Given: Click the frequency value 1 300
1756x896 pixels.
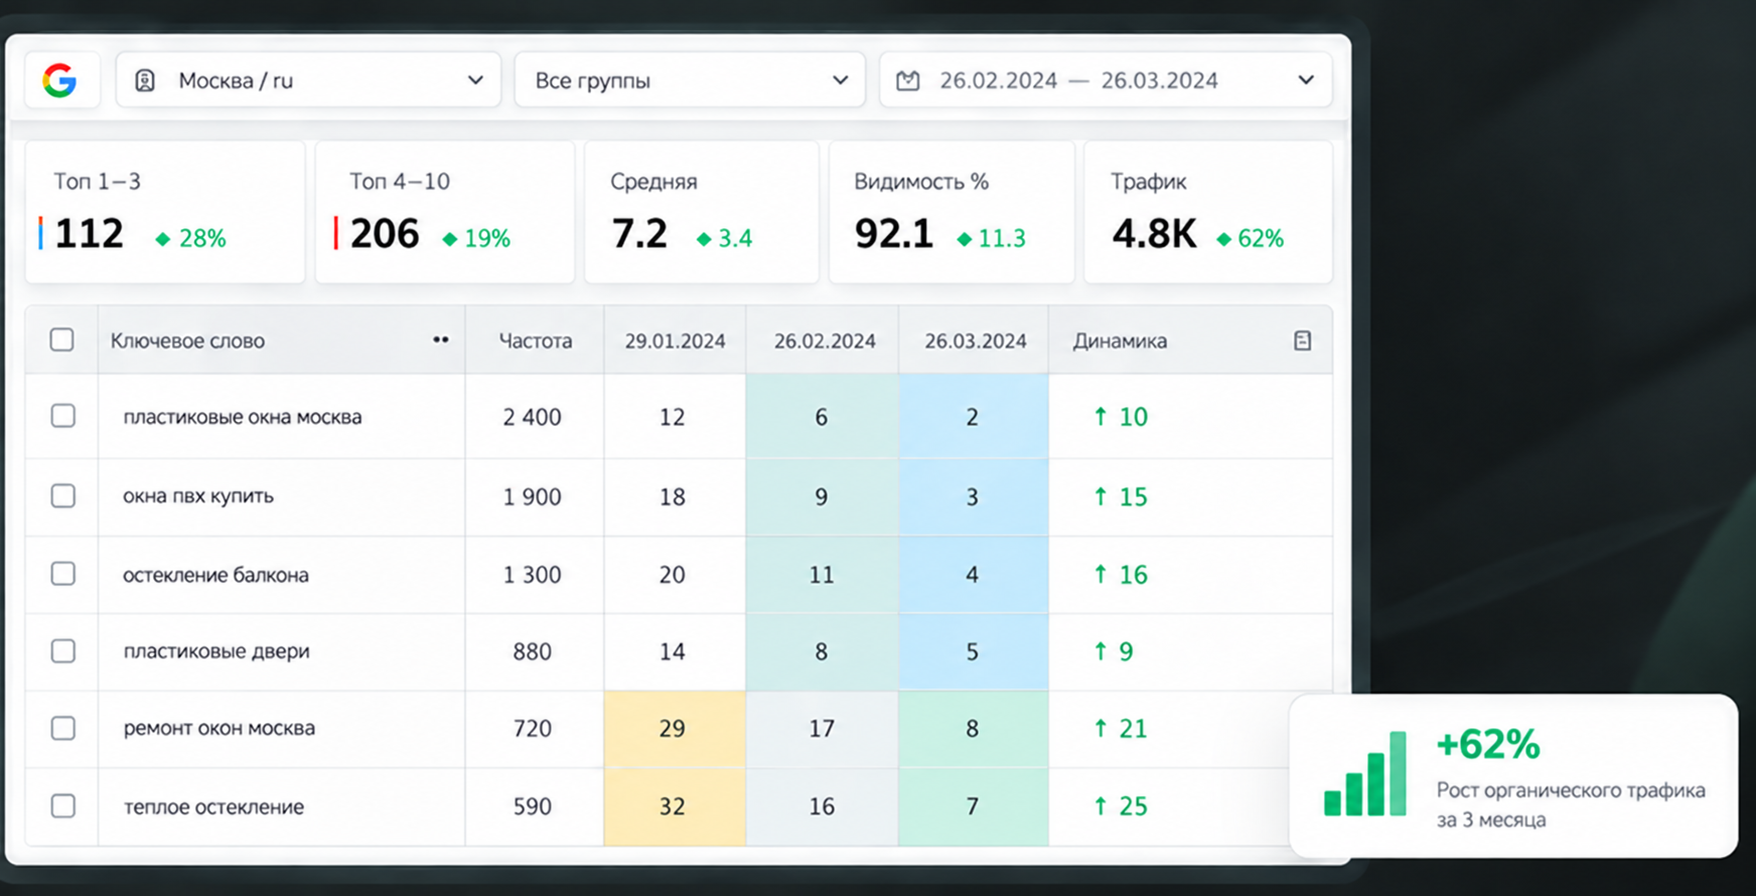Looking at the screenshot, I should (x=532, y=575).
